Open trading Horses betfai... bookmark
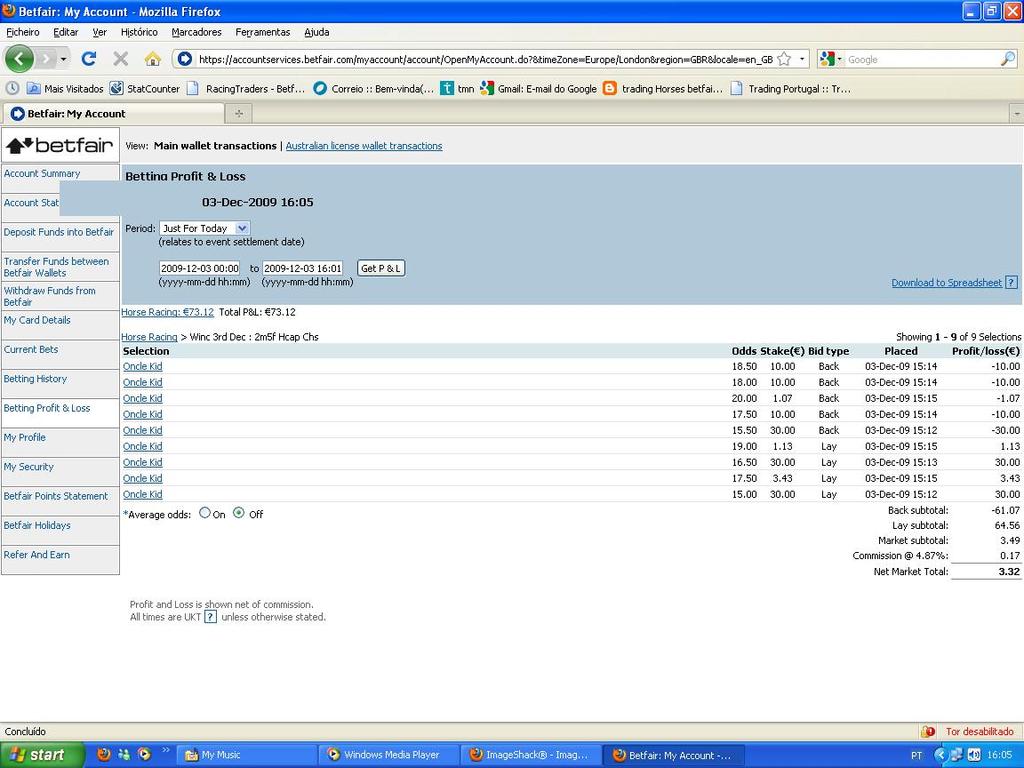 pyautogui.click(x=663, y=89)
